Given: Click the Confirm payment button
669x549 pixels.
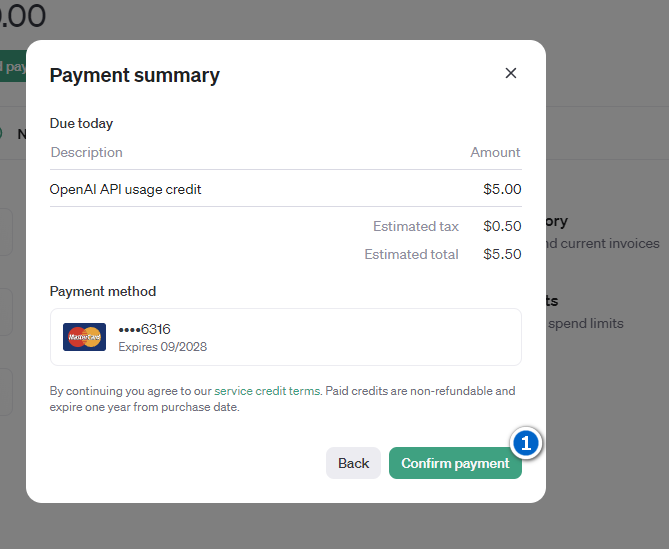Looking at the screenshot, I should (x=455, y=463).
